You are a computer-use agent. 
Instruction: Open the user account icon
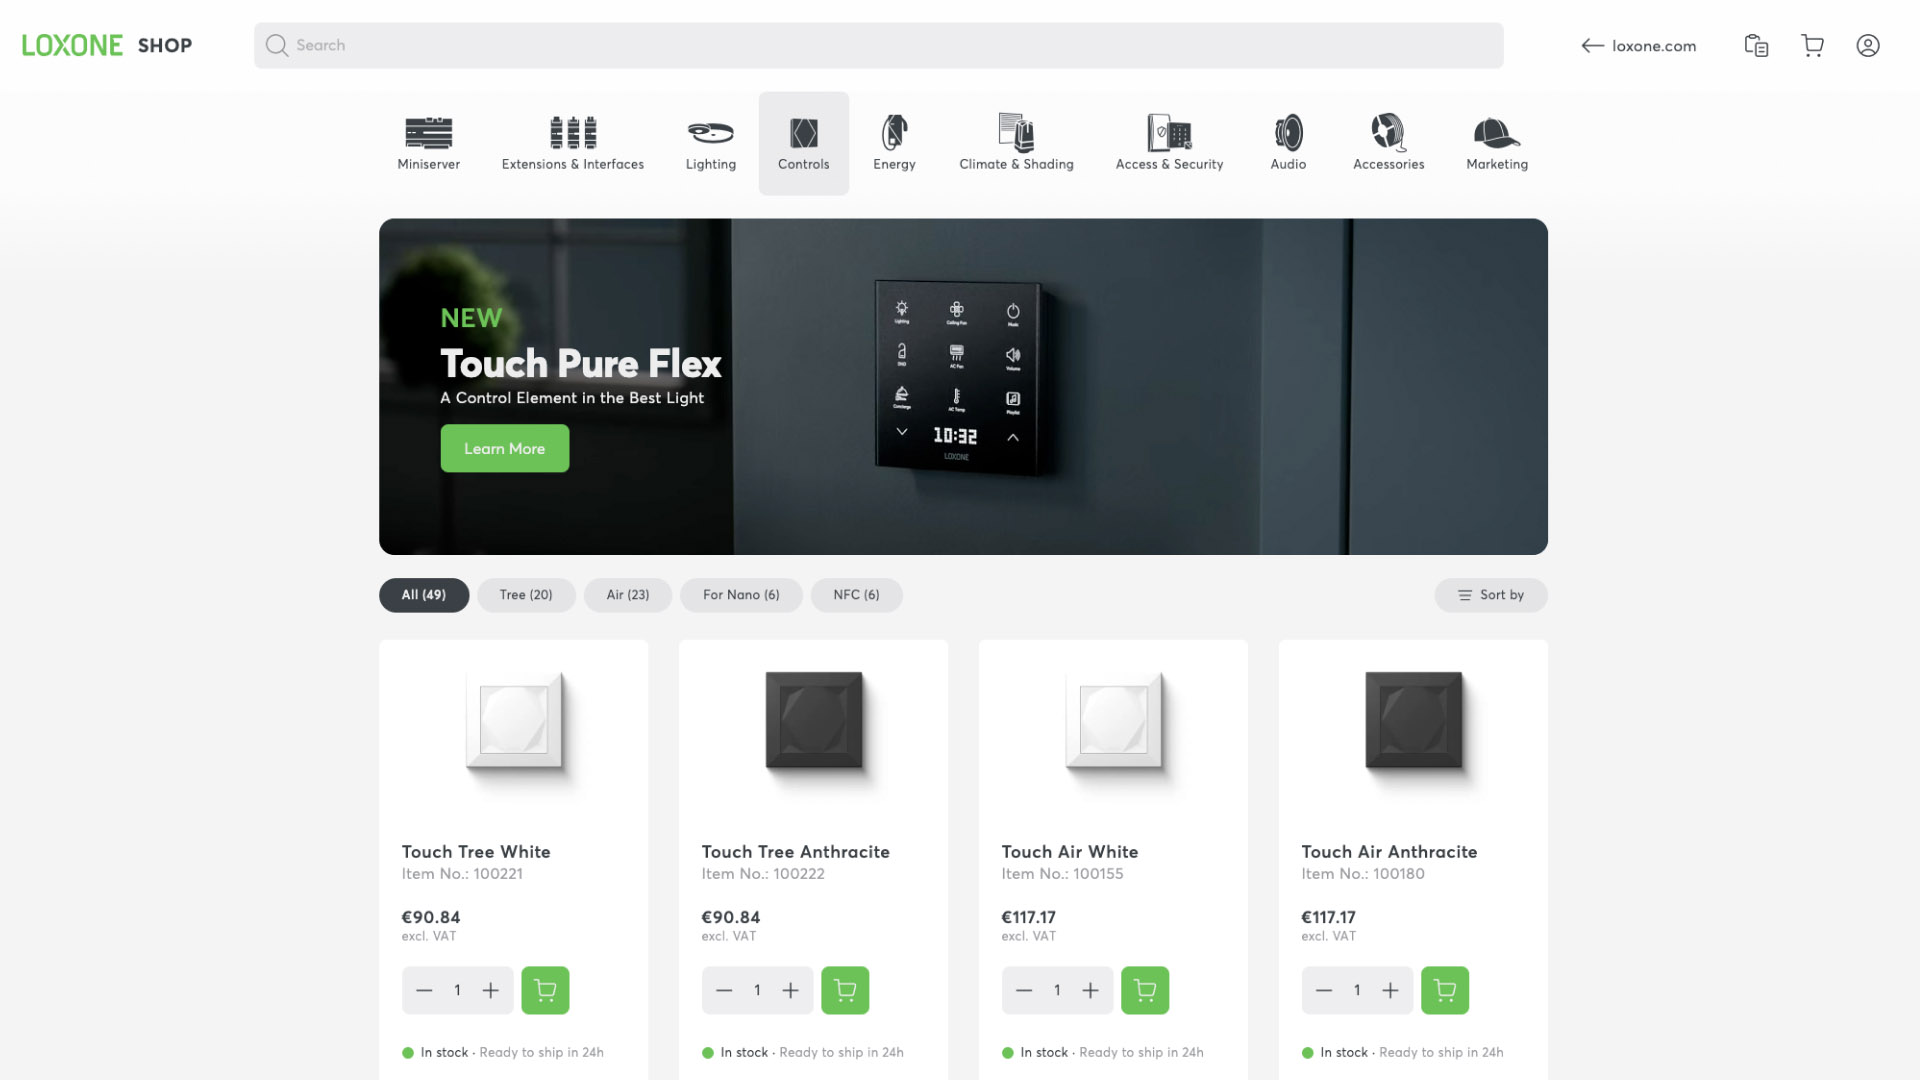1867,46
